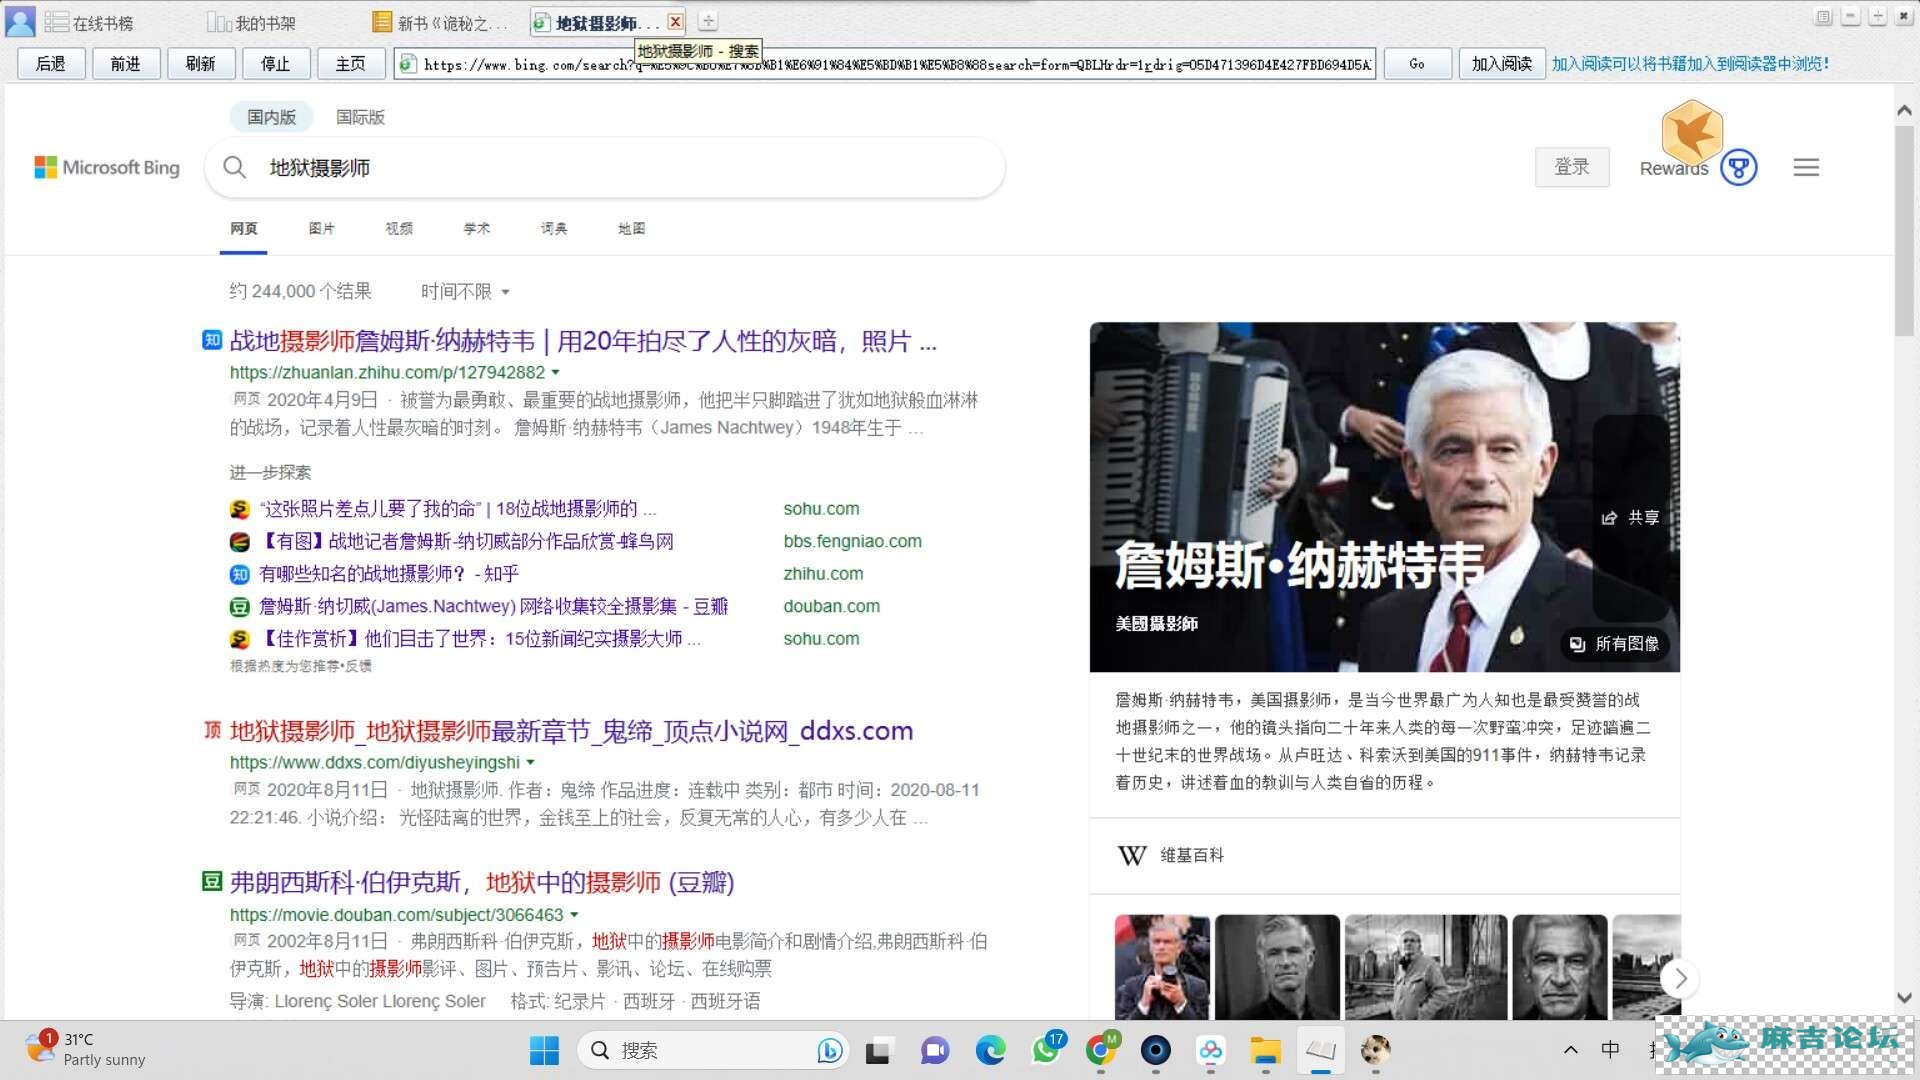Expand the zhuanlan.zhihu.com URL dropdown arrow

click(556, 372)
